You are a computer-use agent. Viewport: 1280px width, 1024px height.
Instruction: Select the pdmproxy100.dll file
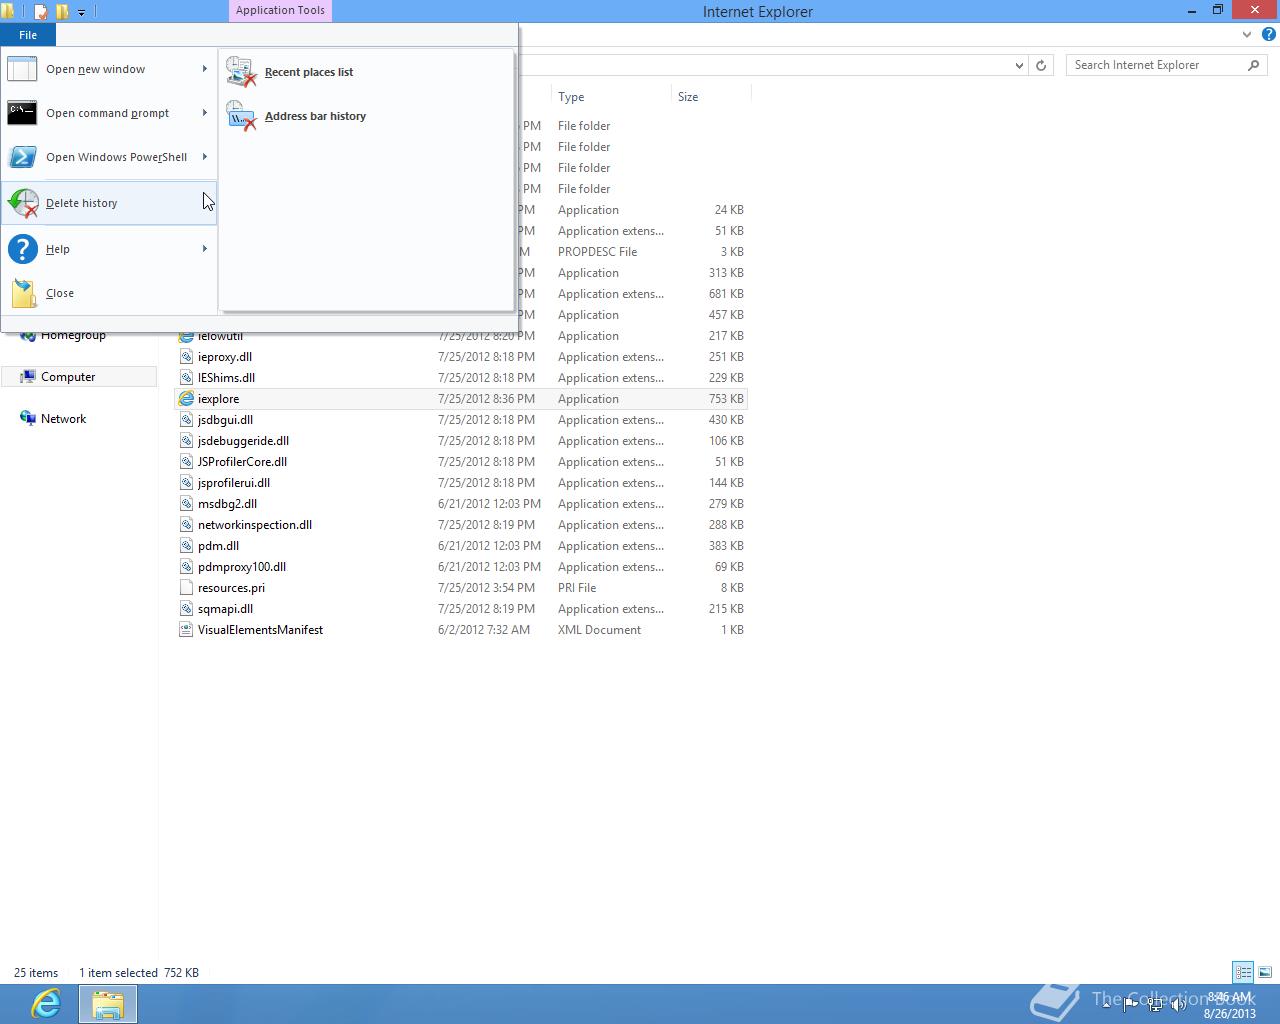coord(242,567)
